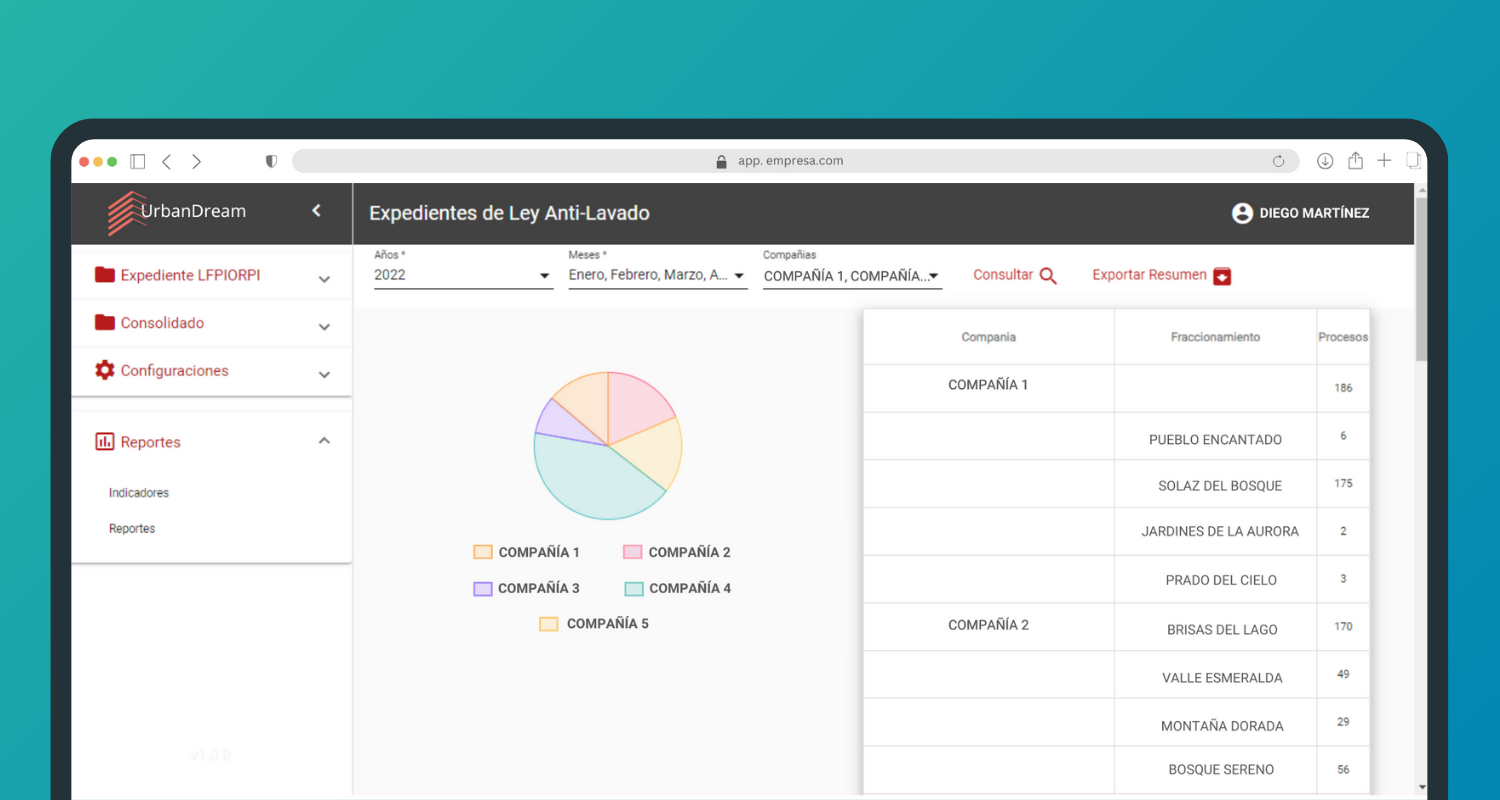Open the Meses dropdown selector
This screenshot has height=800, width=1500.
pos(657,275)
